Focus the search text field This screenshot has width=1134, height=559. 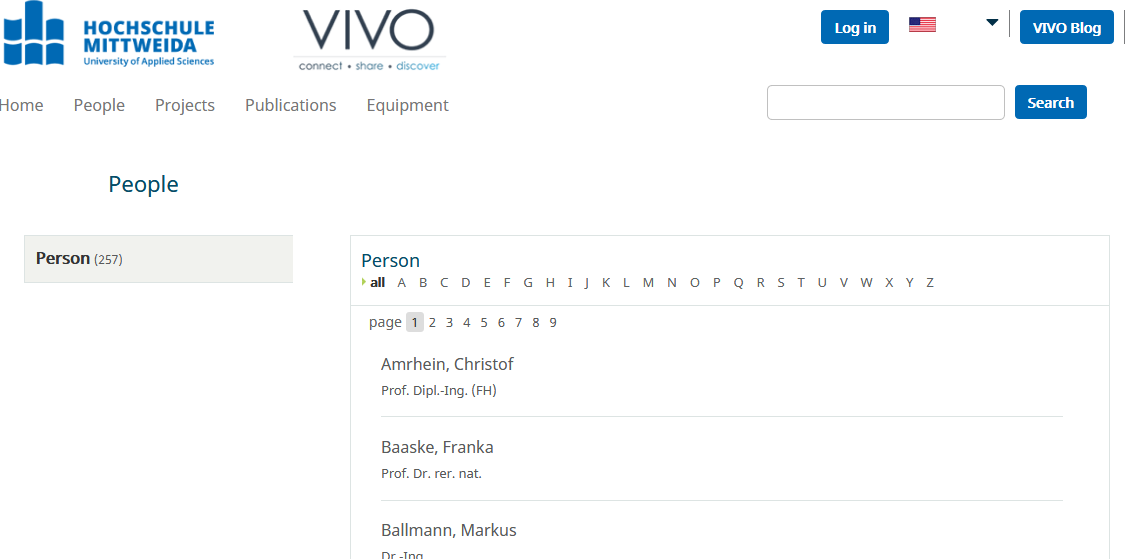pos(885,102)
